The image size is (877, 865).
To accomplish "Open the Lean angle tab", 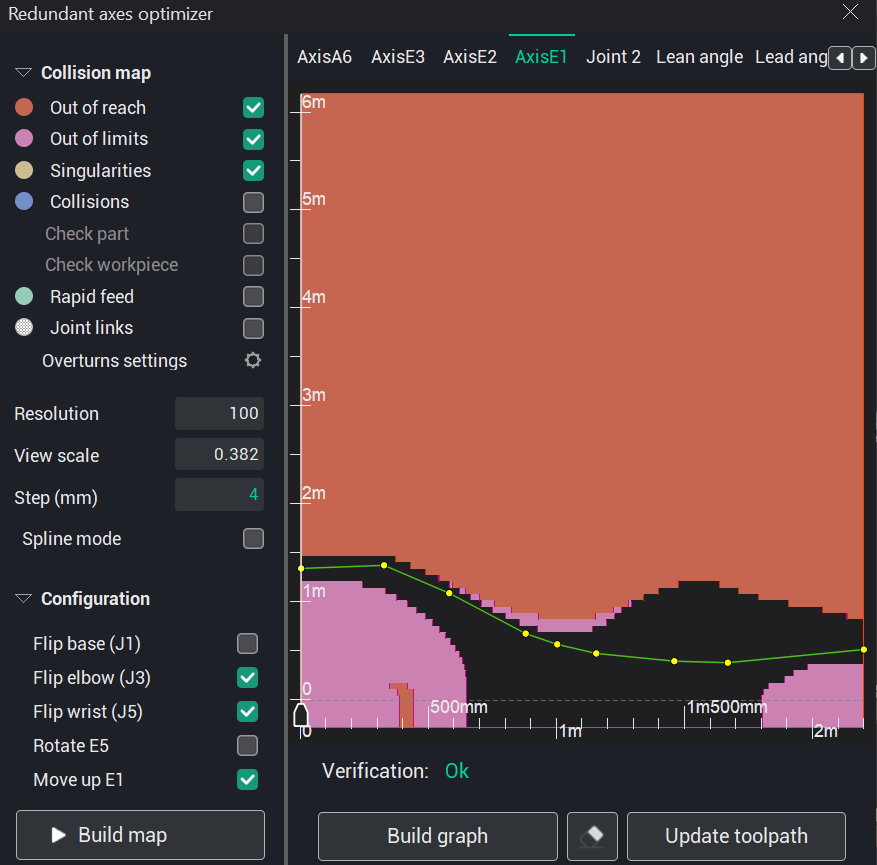I will pos(699,57).
